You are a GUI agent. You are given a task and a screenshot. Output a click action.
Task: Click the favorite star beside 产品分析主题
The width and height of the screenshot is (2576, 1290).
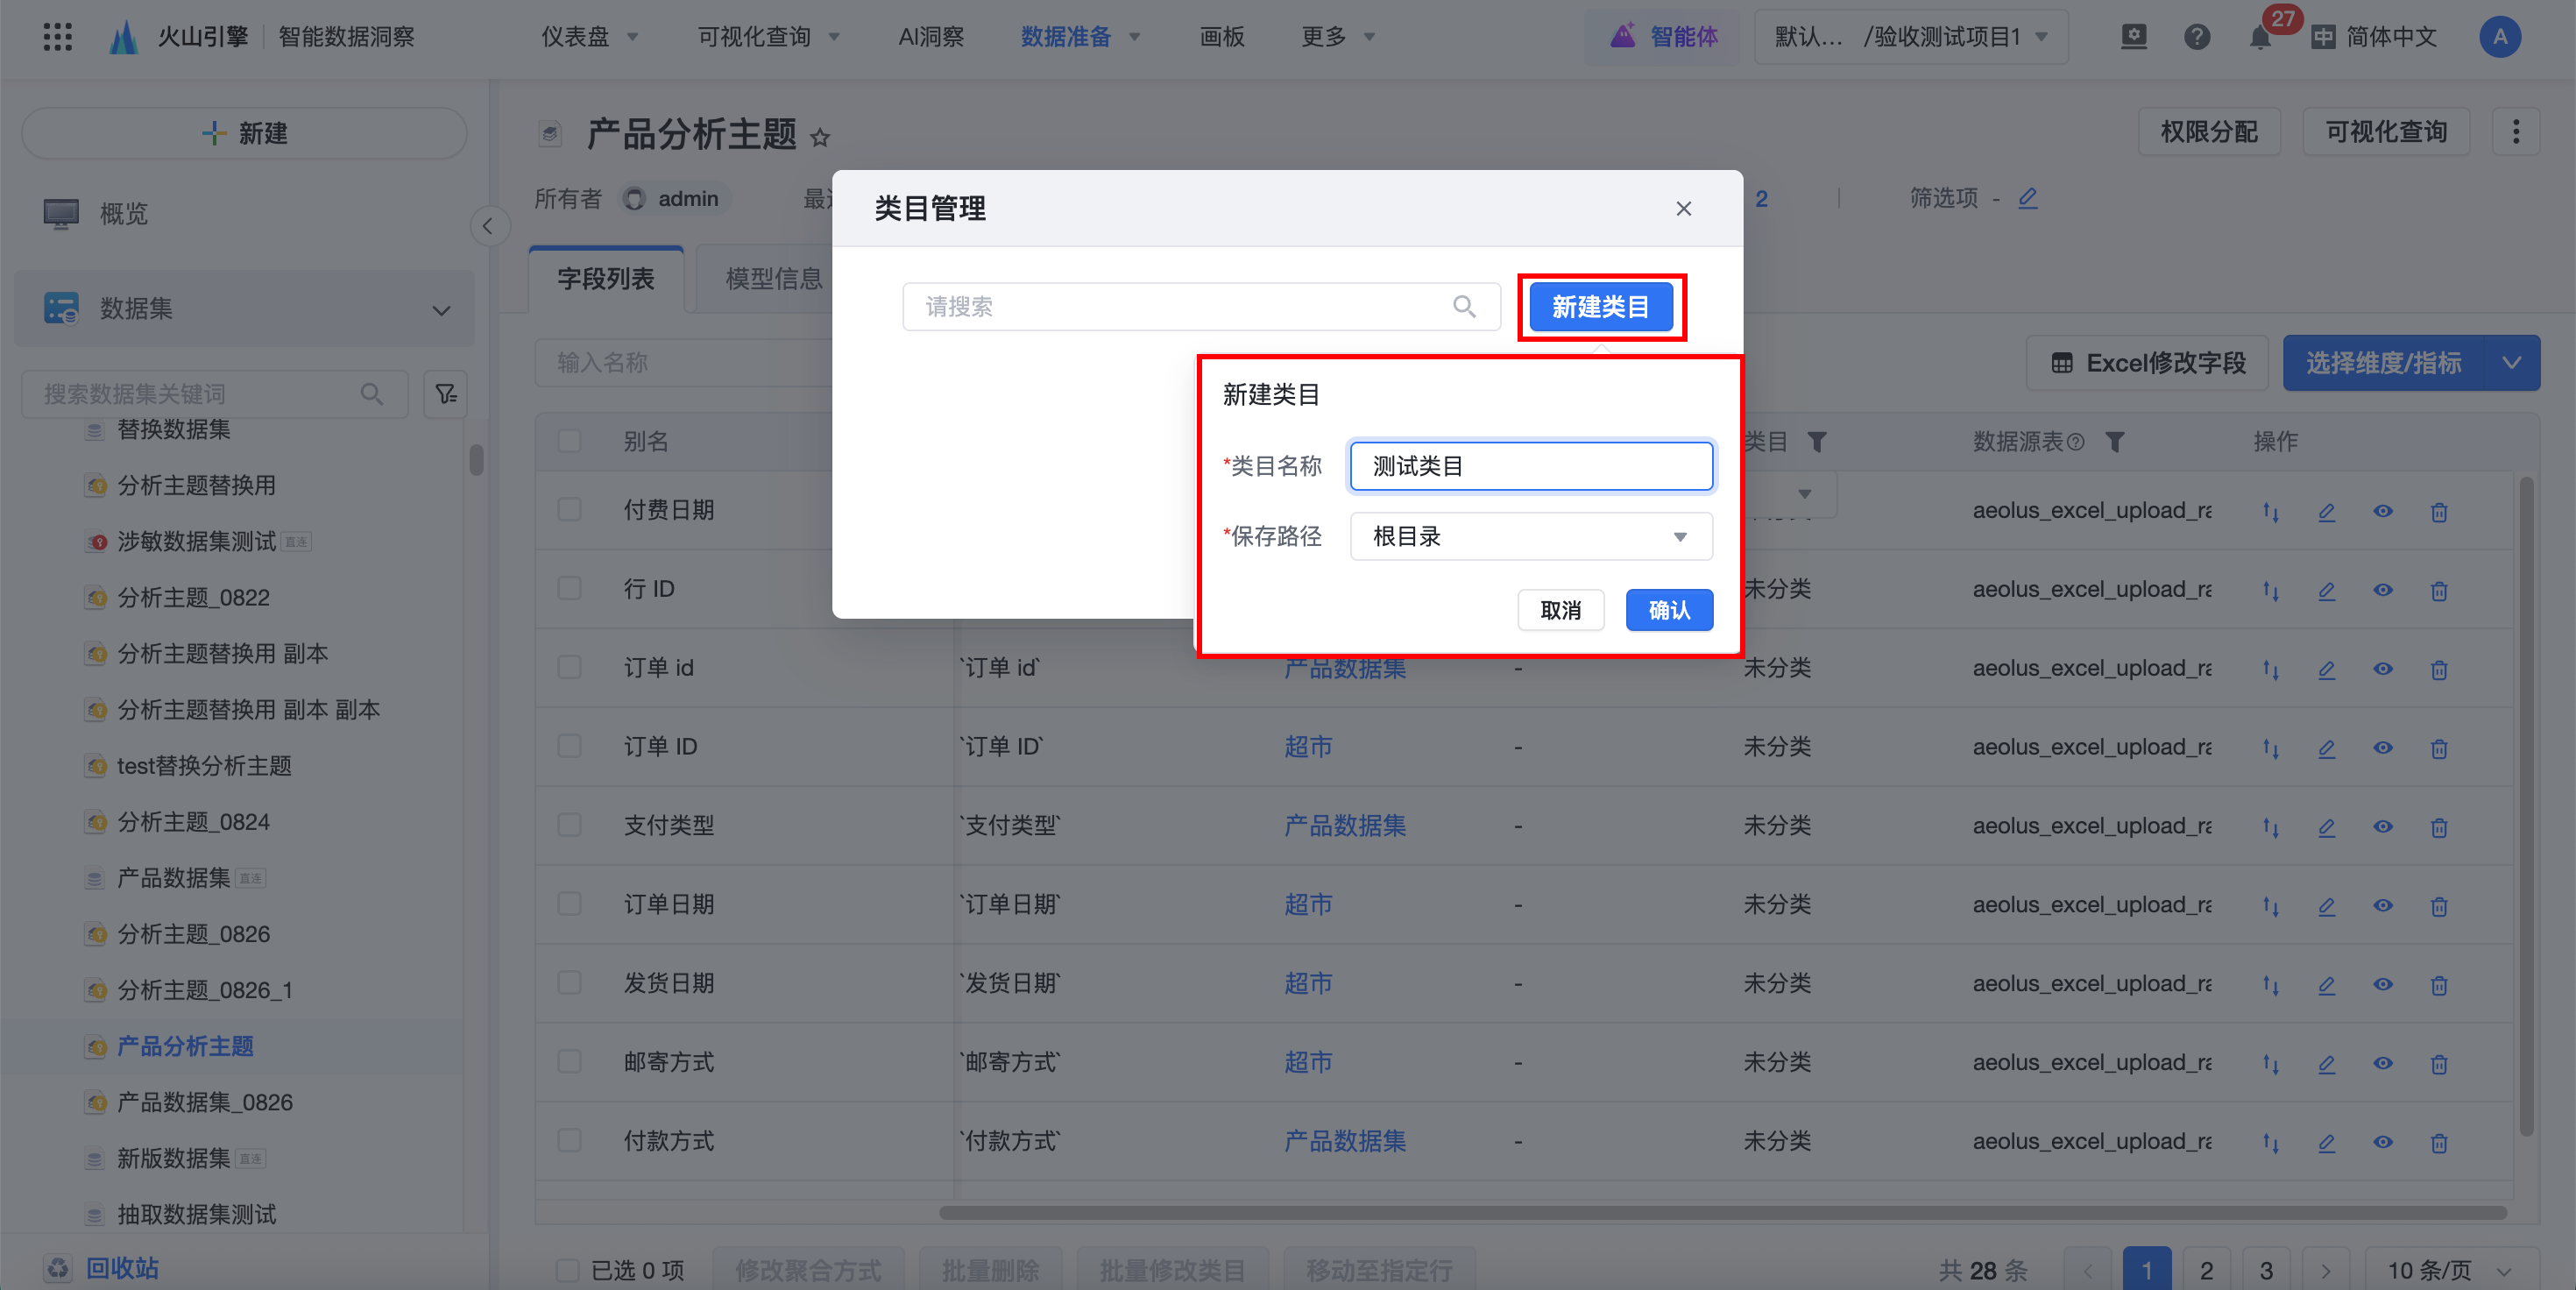tap(820, 138)
